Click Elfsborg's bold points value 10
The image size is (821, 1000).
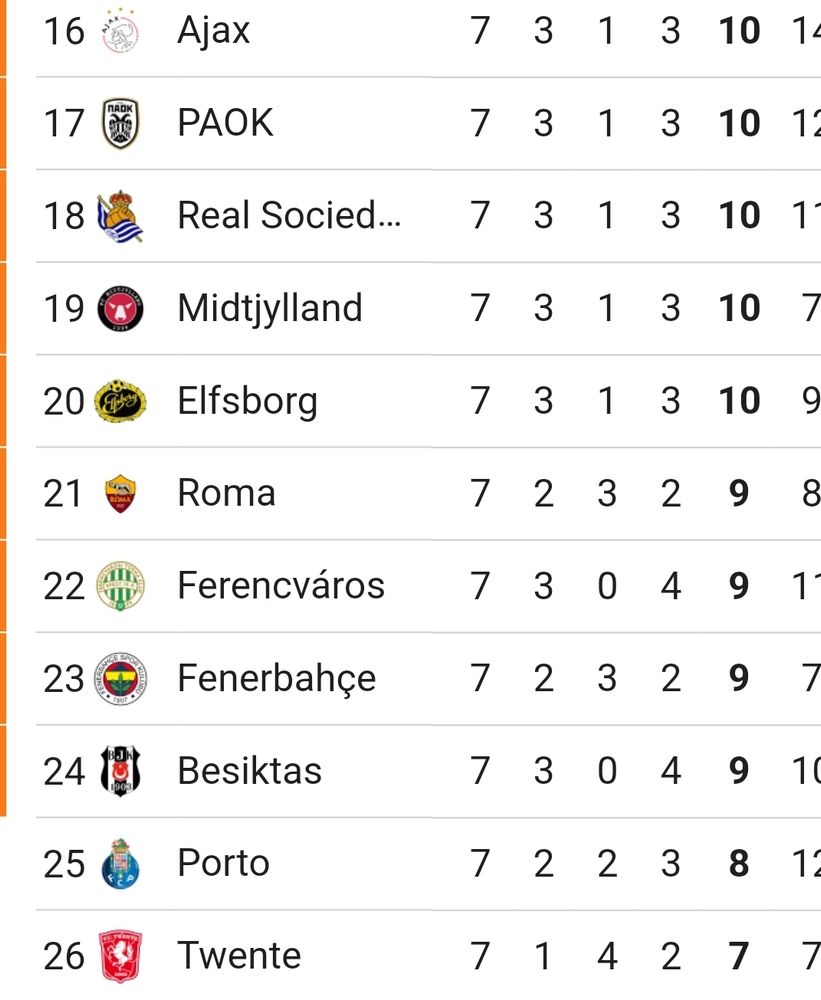pyautogui.click(x=739, y=401)
